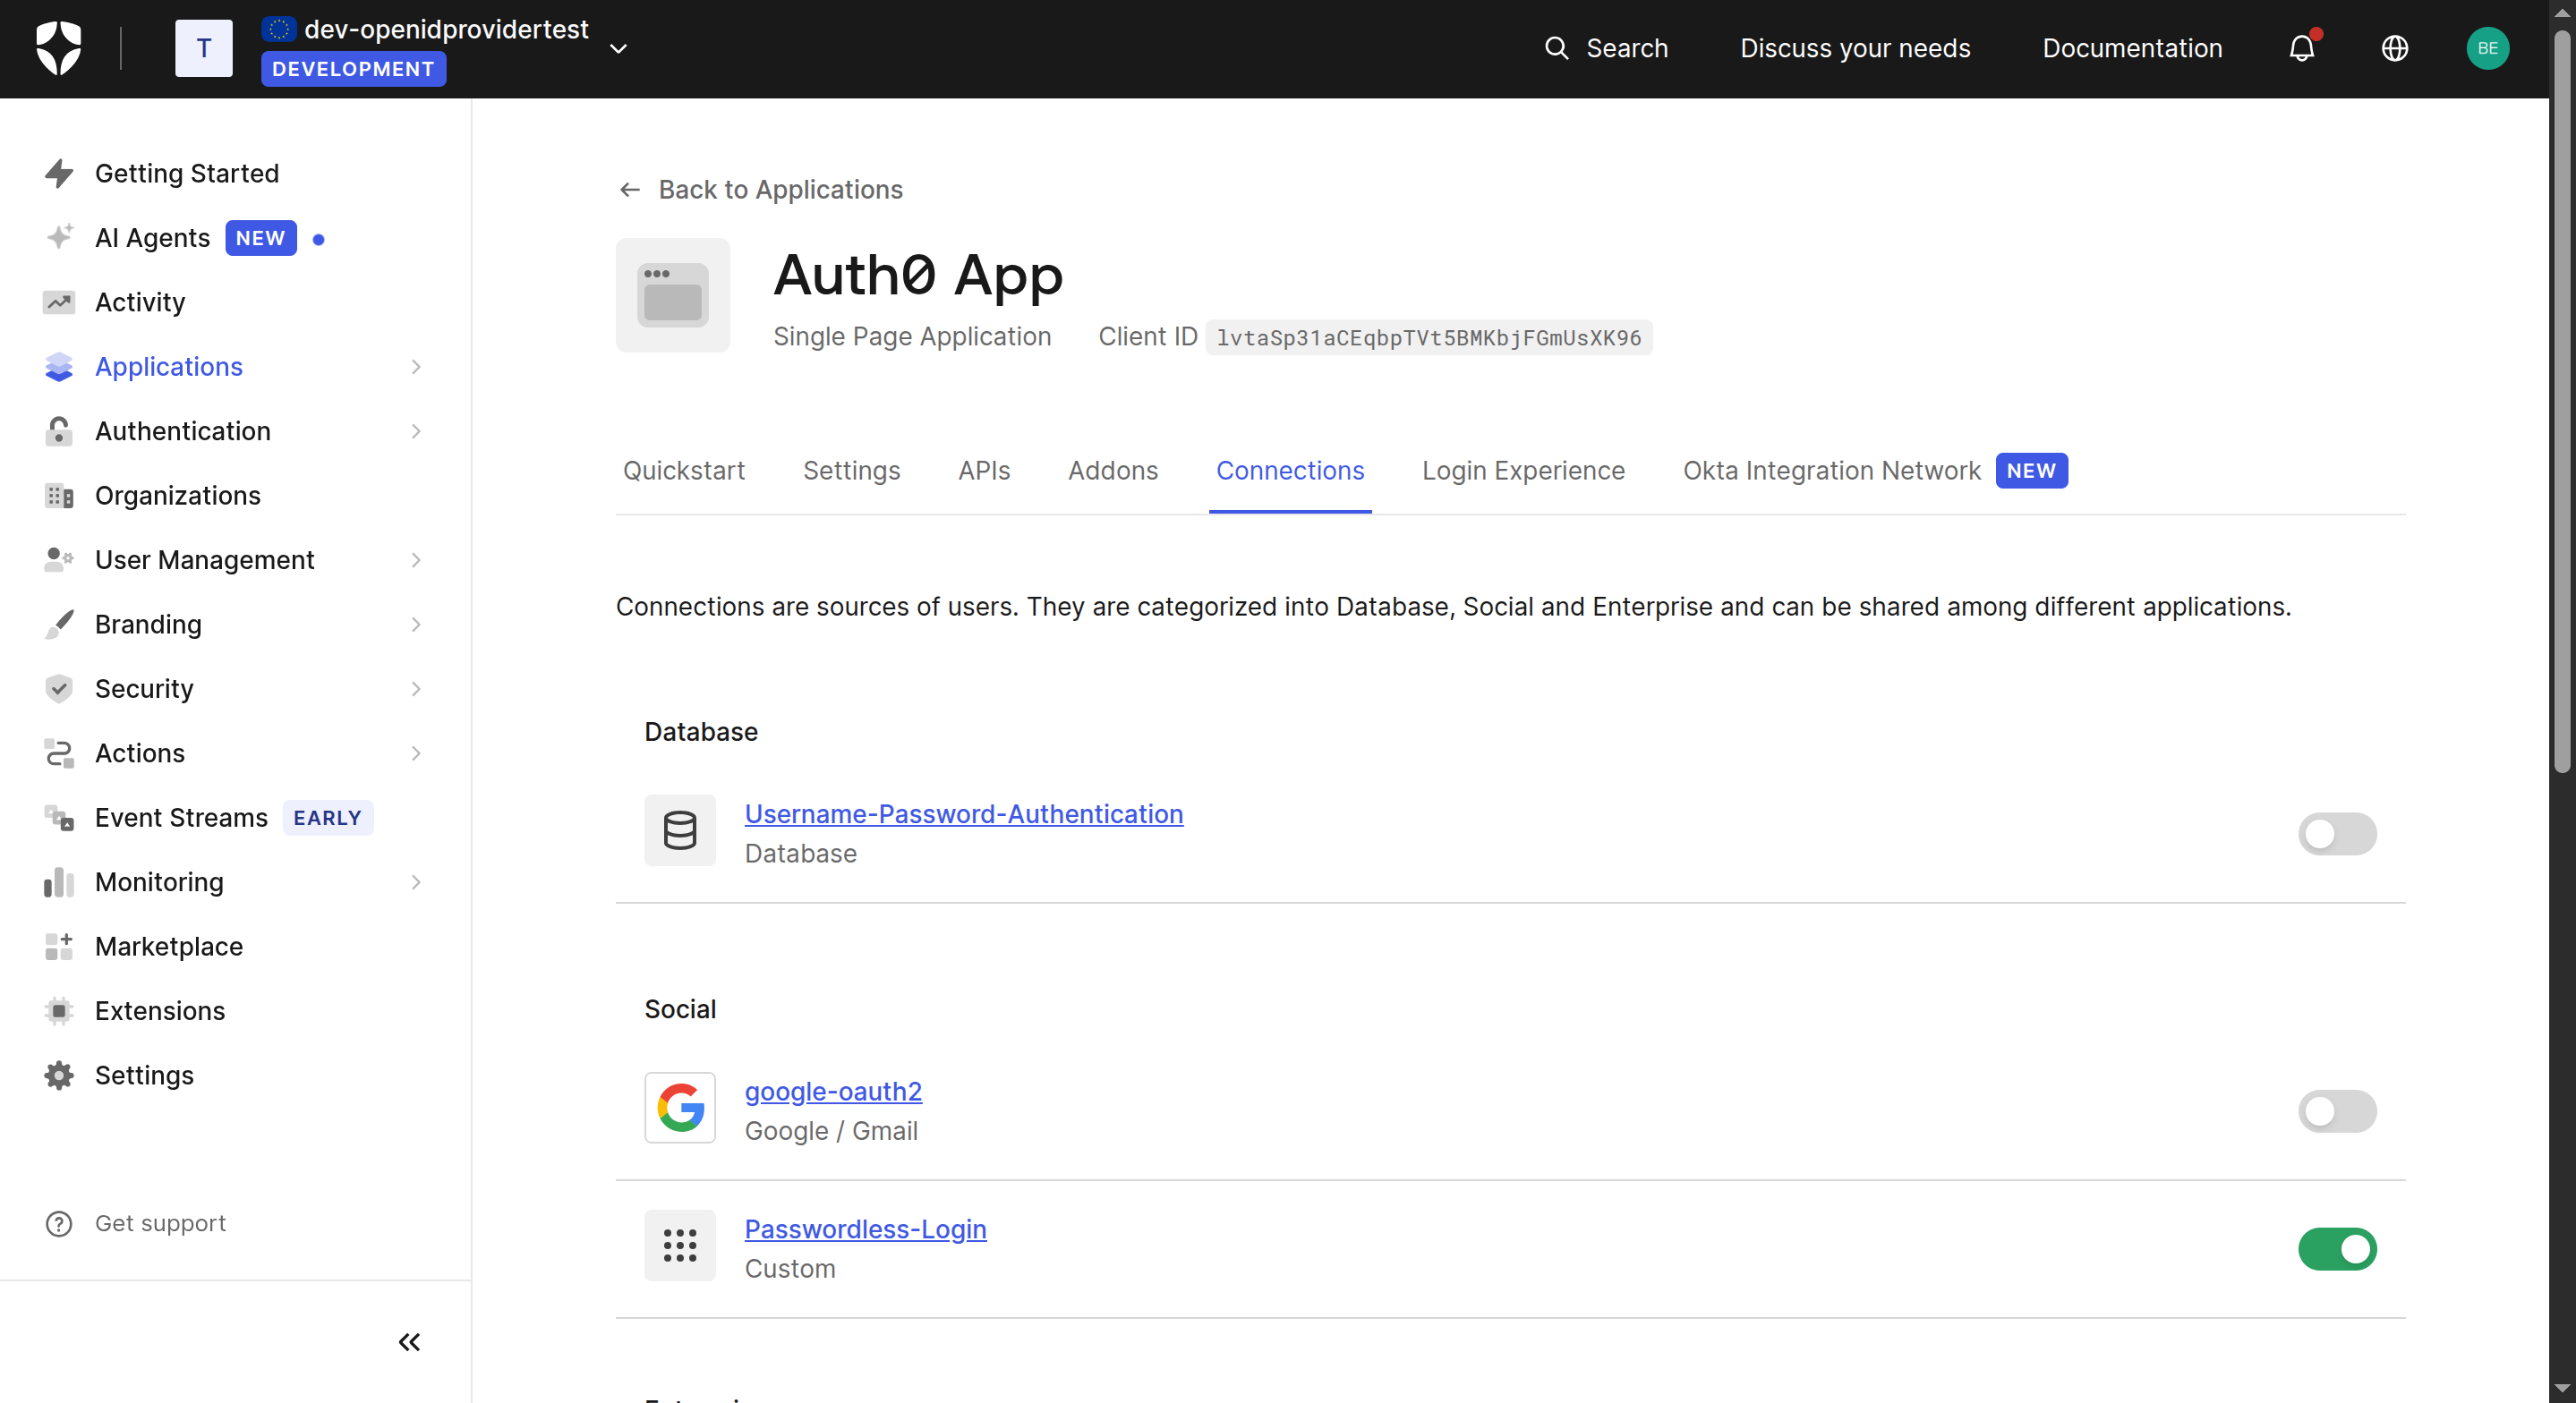The width and height of the screenshot is (2576, 1403).
Task: Click the page vertical scrollbar
Action: click(x=2561, y=400)
